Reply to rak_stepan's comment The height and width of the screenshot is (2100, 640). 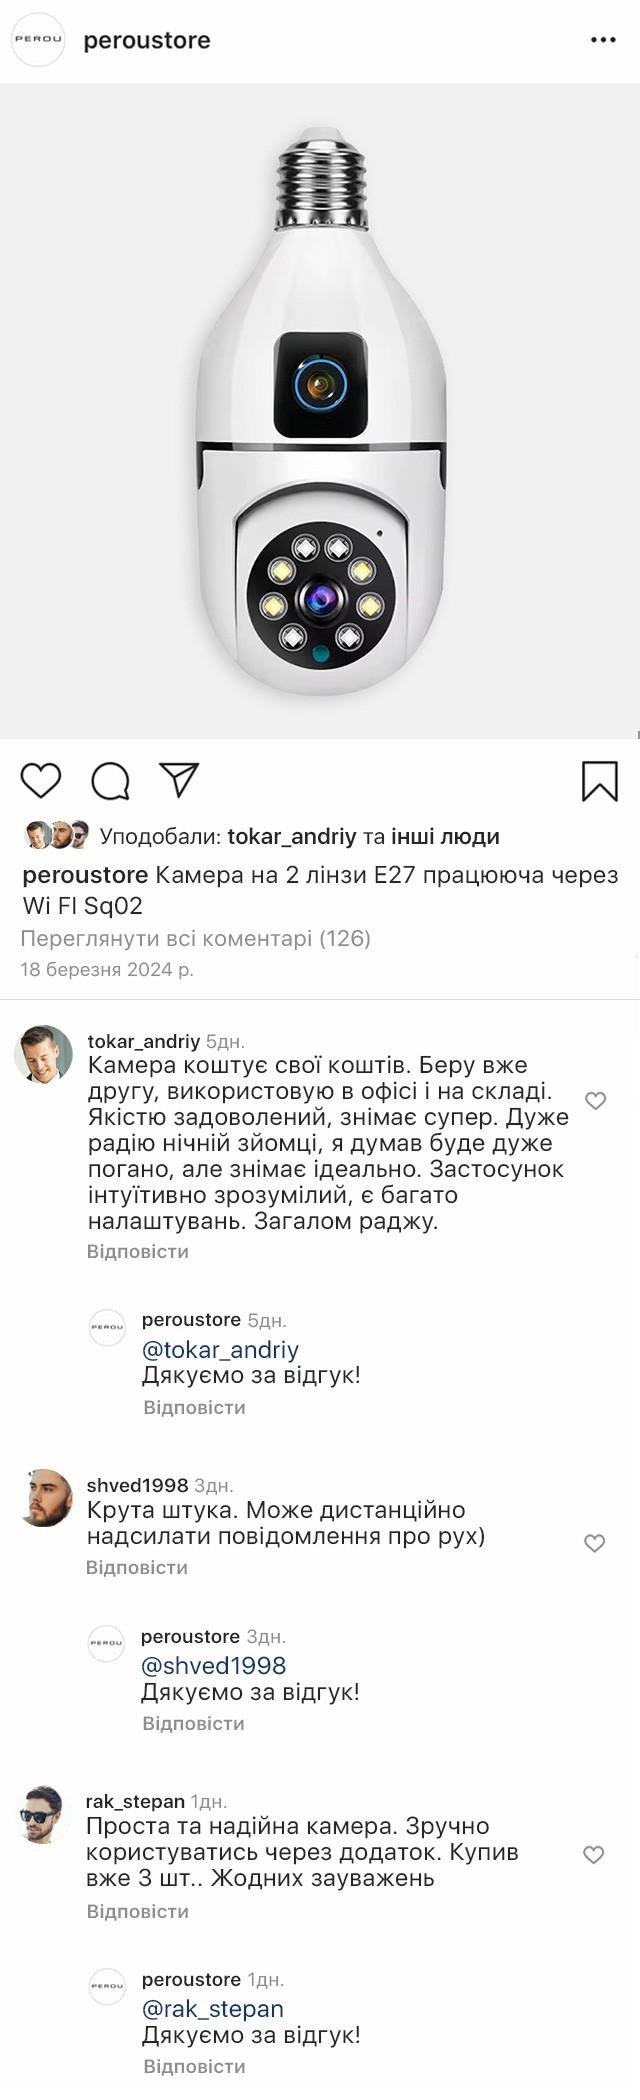pyautogui.click(x=138, y=1911)
